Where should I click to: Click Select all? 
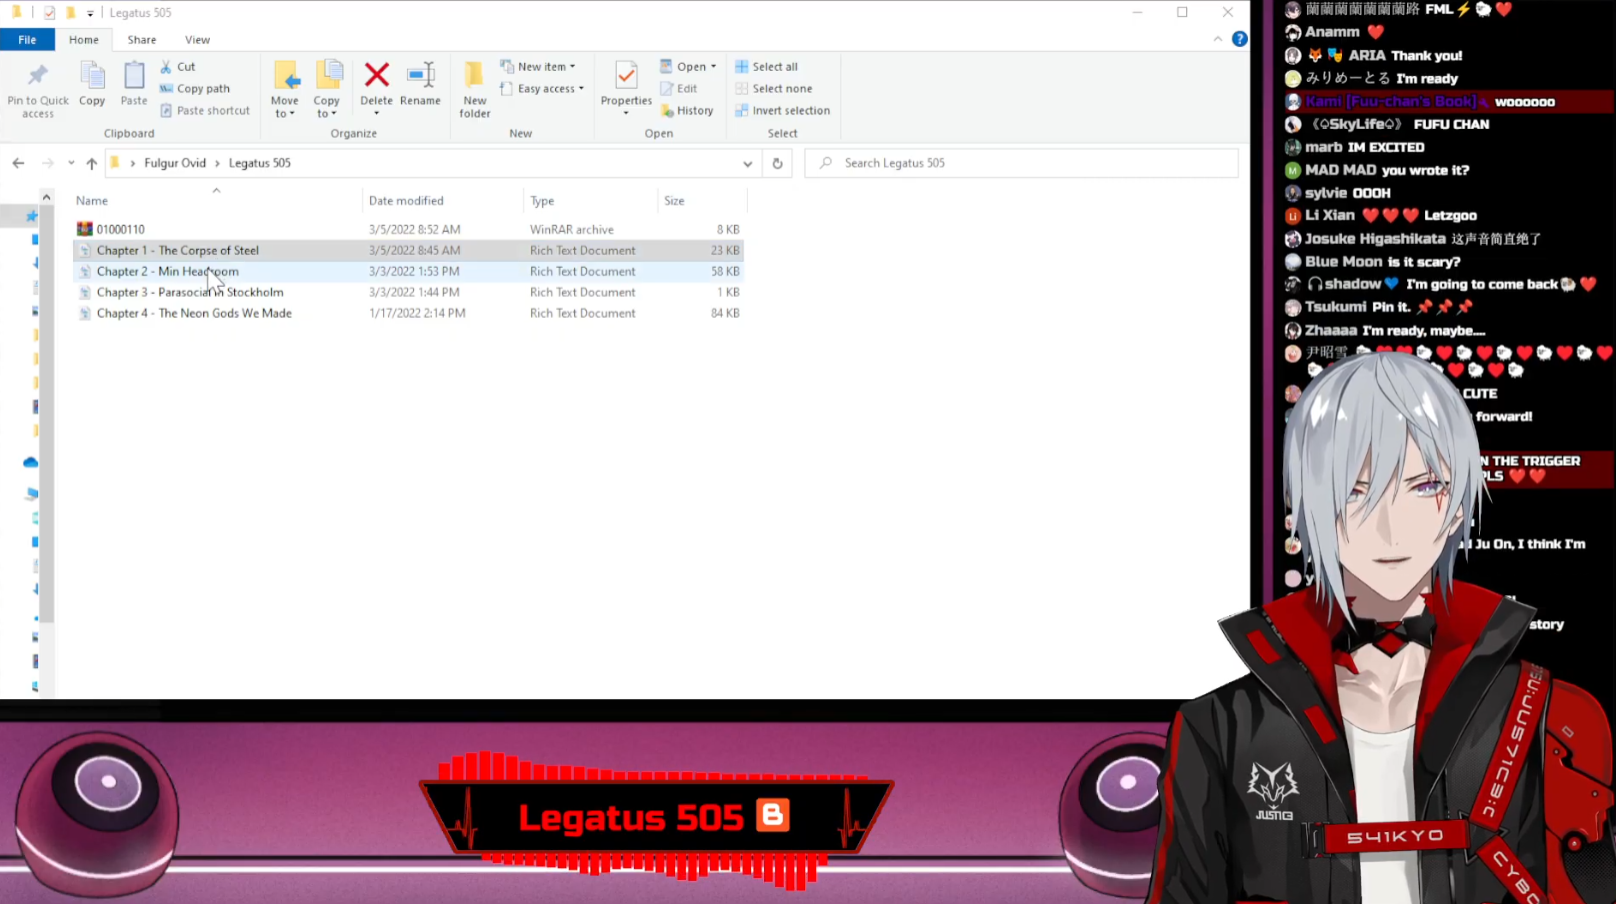(767, 67)
